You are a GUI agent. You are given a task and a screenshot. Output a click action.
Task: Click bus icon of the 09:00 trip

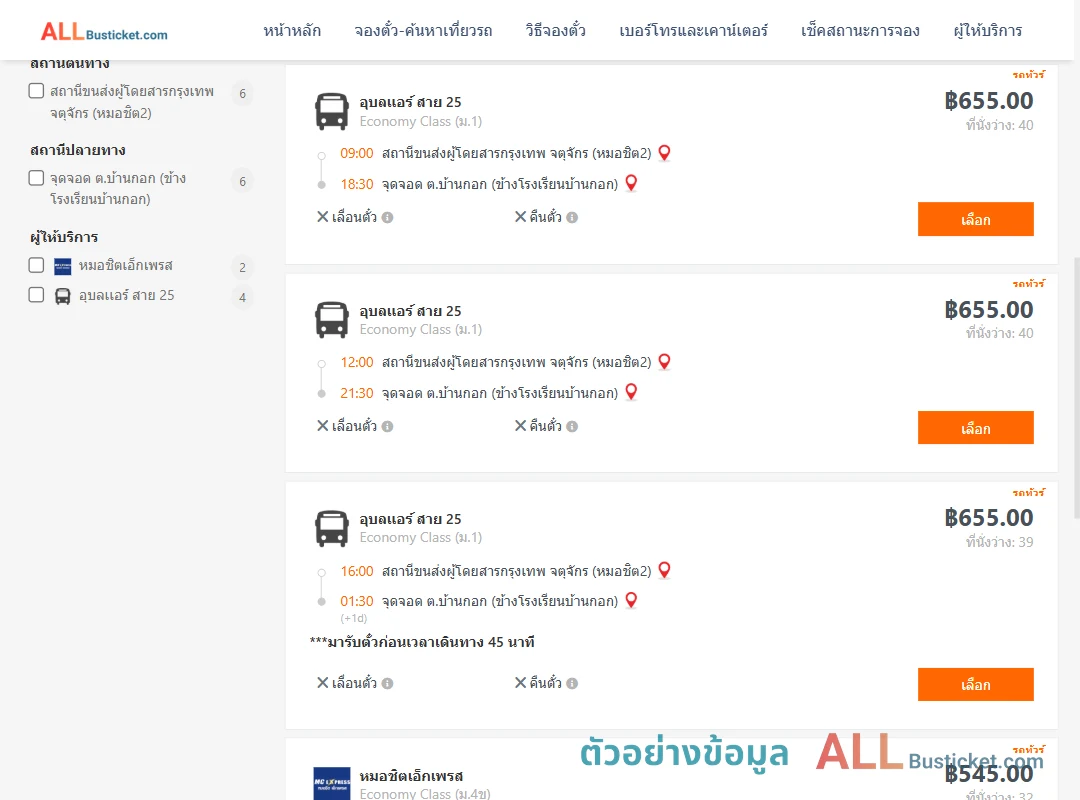pyautogui.click(x=331, y=112)
